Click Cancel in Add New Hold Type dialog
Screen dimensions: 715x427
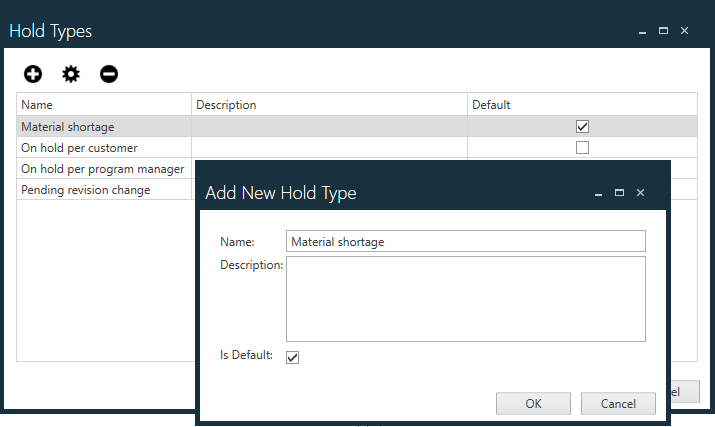click(x=618, y=403)
